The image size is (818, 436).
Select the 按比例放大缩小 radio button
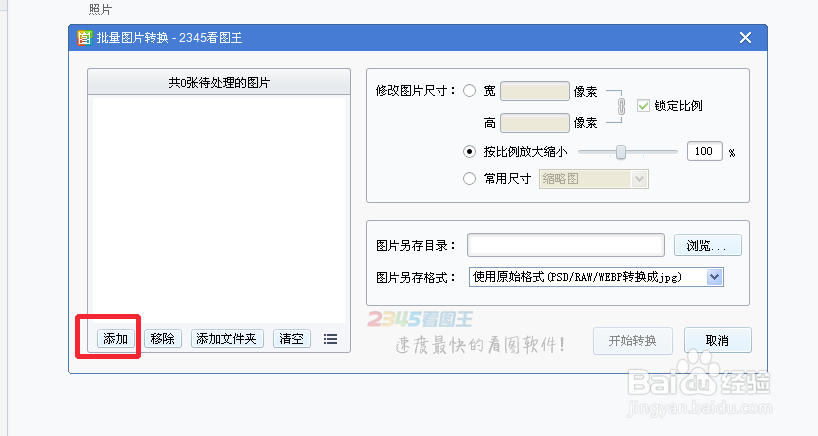point(470,152)
